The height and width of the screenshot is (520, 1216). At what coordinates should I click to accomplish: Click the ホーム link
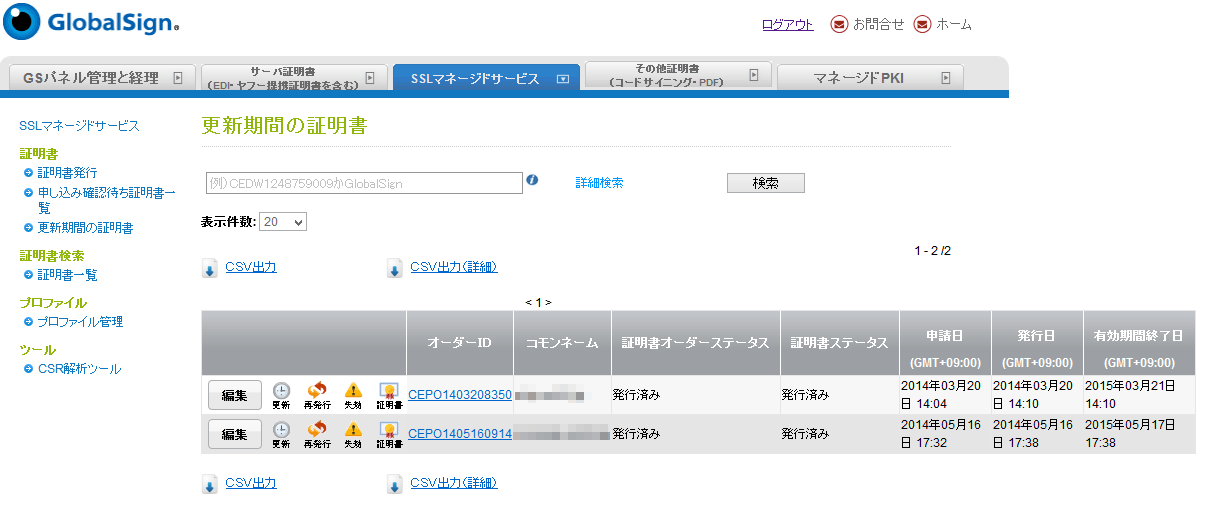(x=953, y=25)
